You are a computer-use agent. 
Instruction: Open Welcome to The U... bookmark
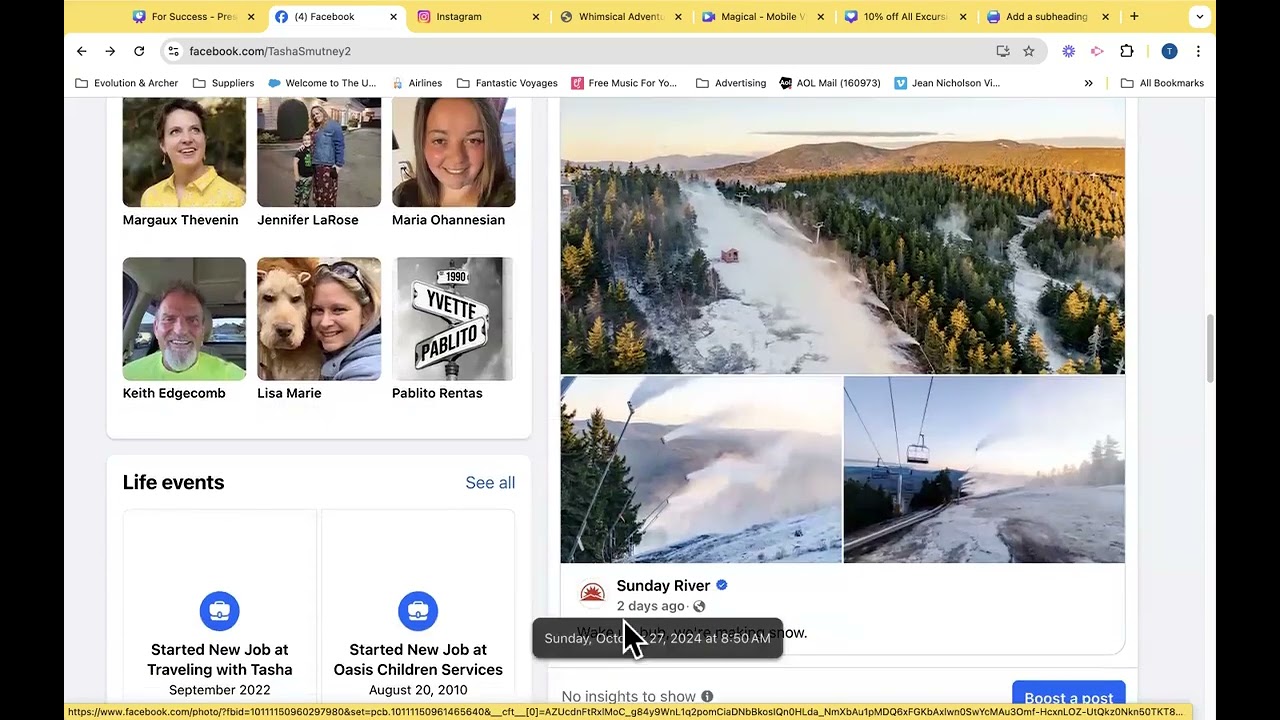point(322,83)
